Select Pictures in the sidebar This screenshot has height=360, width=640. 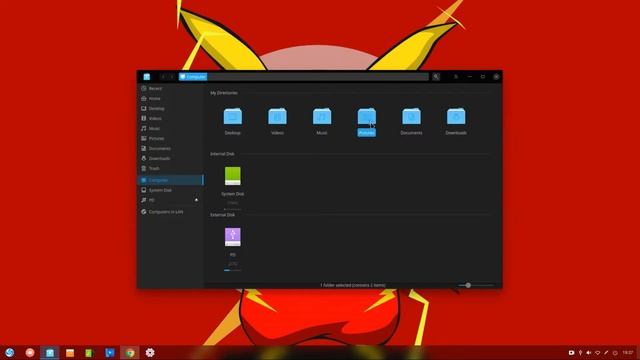(x=170, y=138)
